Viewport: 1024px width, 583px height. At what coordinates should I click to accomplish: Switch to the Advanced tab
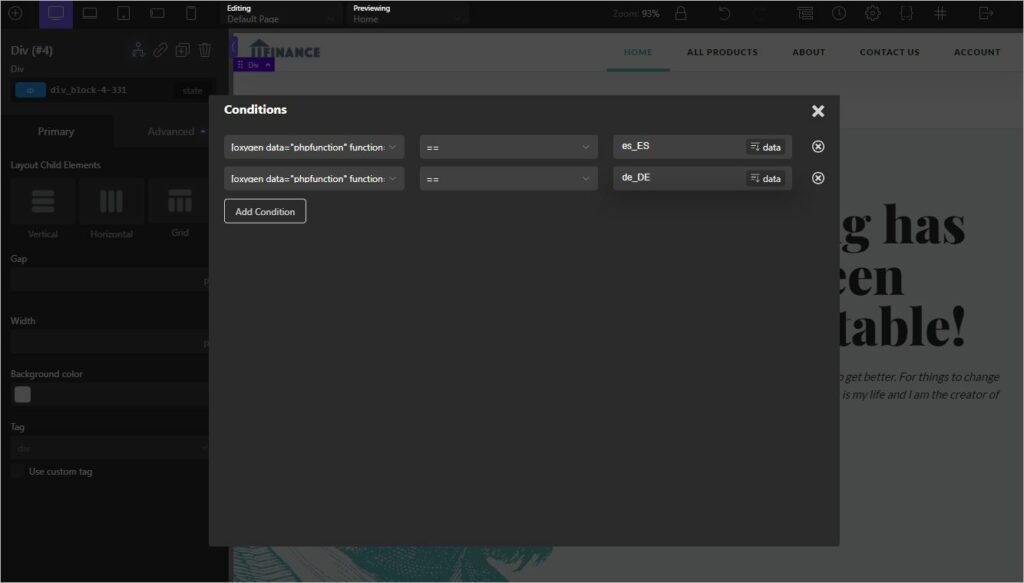171,131
